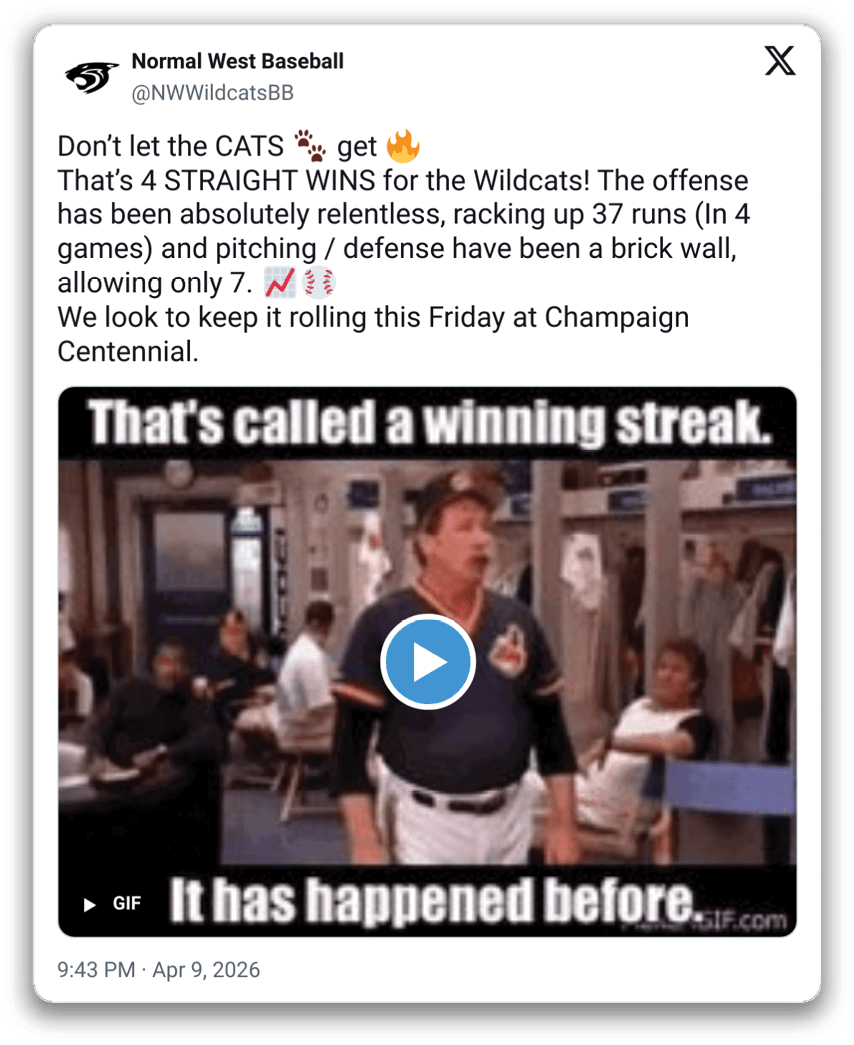Click the X logo icon
The image size is (854, 1045).
click(779, 61)
